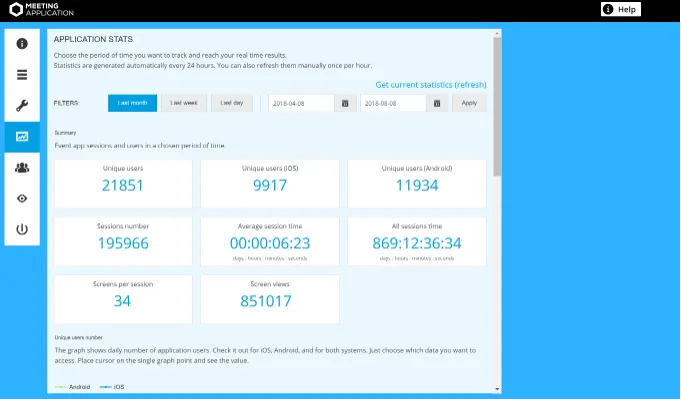Click Get current statistics (refresh) link

431,85
